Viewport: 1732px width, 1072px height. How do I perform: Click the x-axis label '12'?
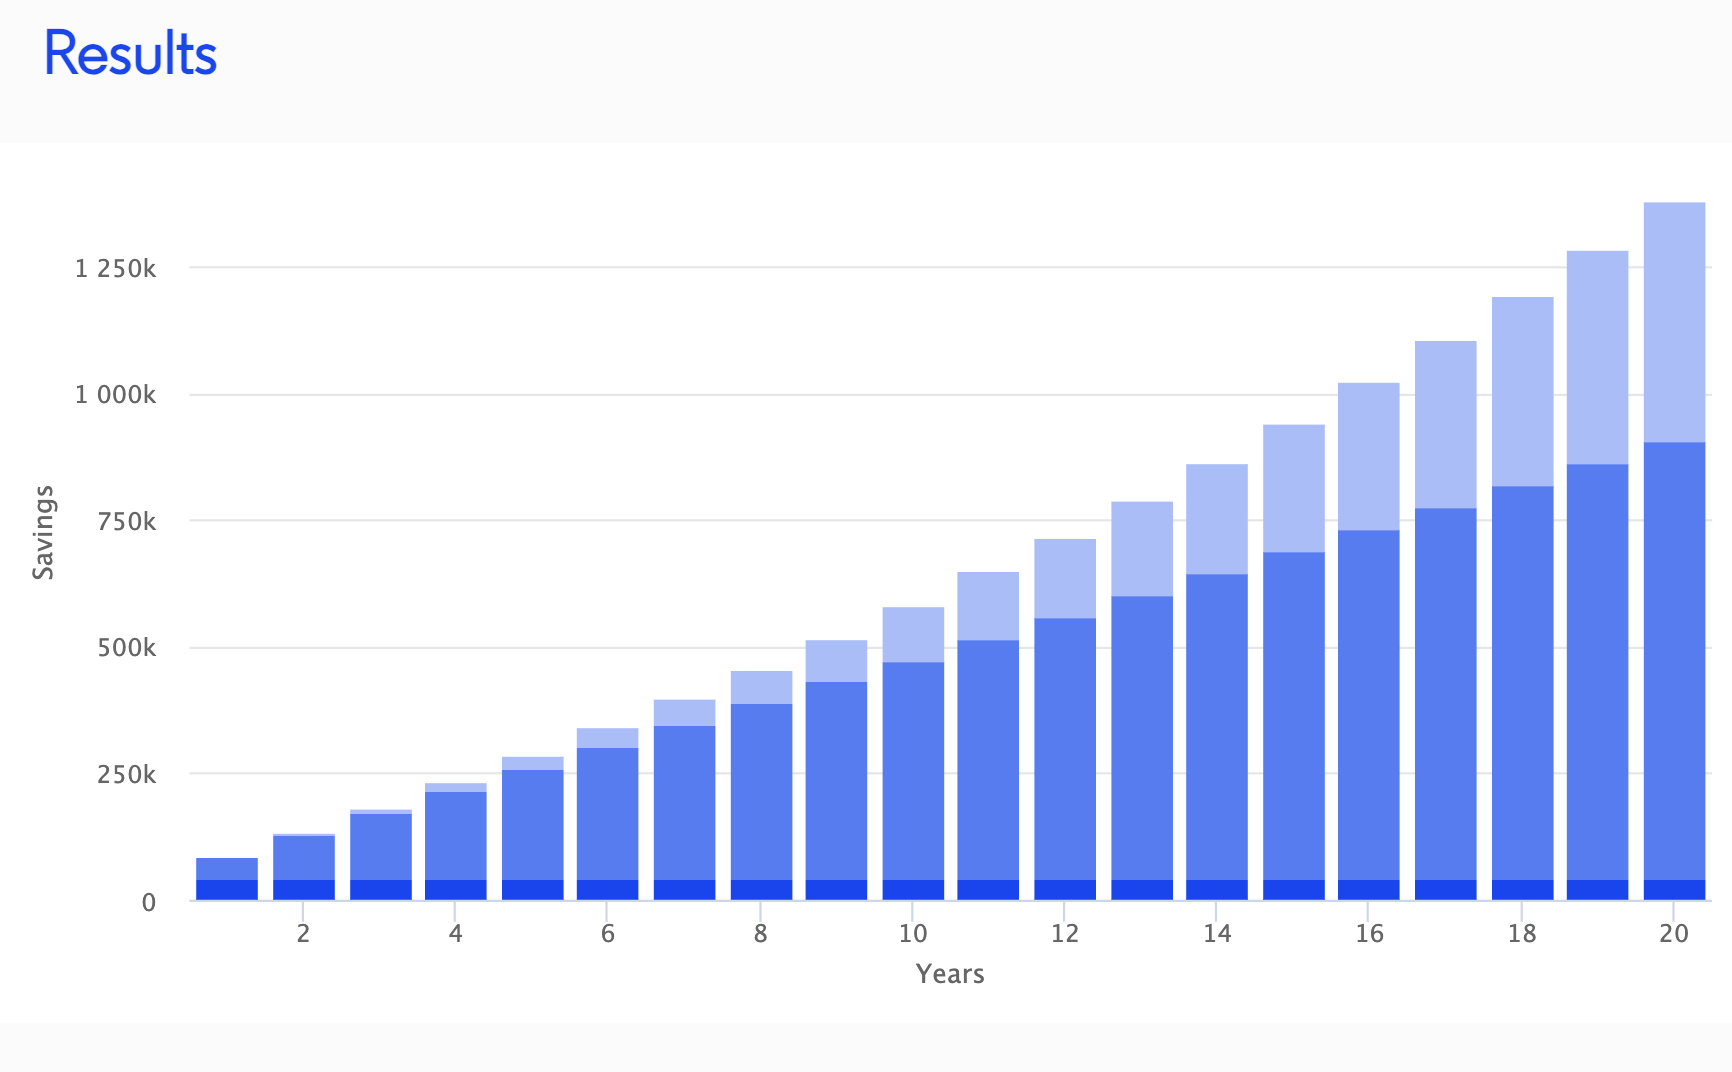click(1065, 933)
